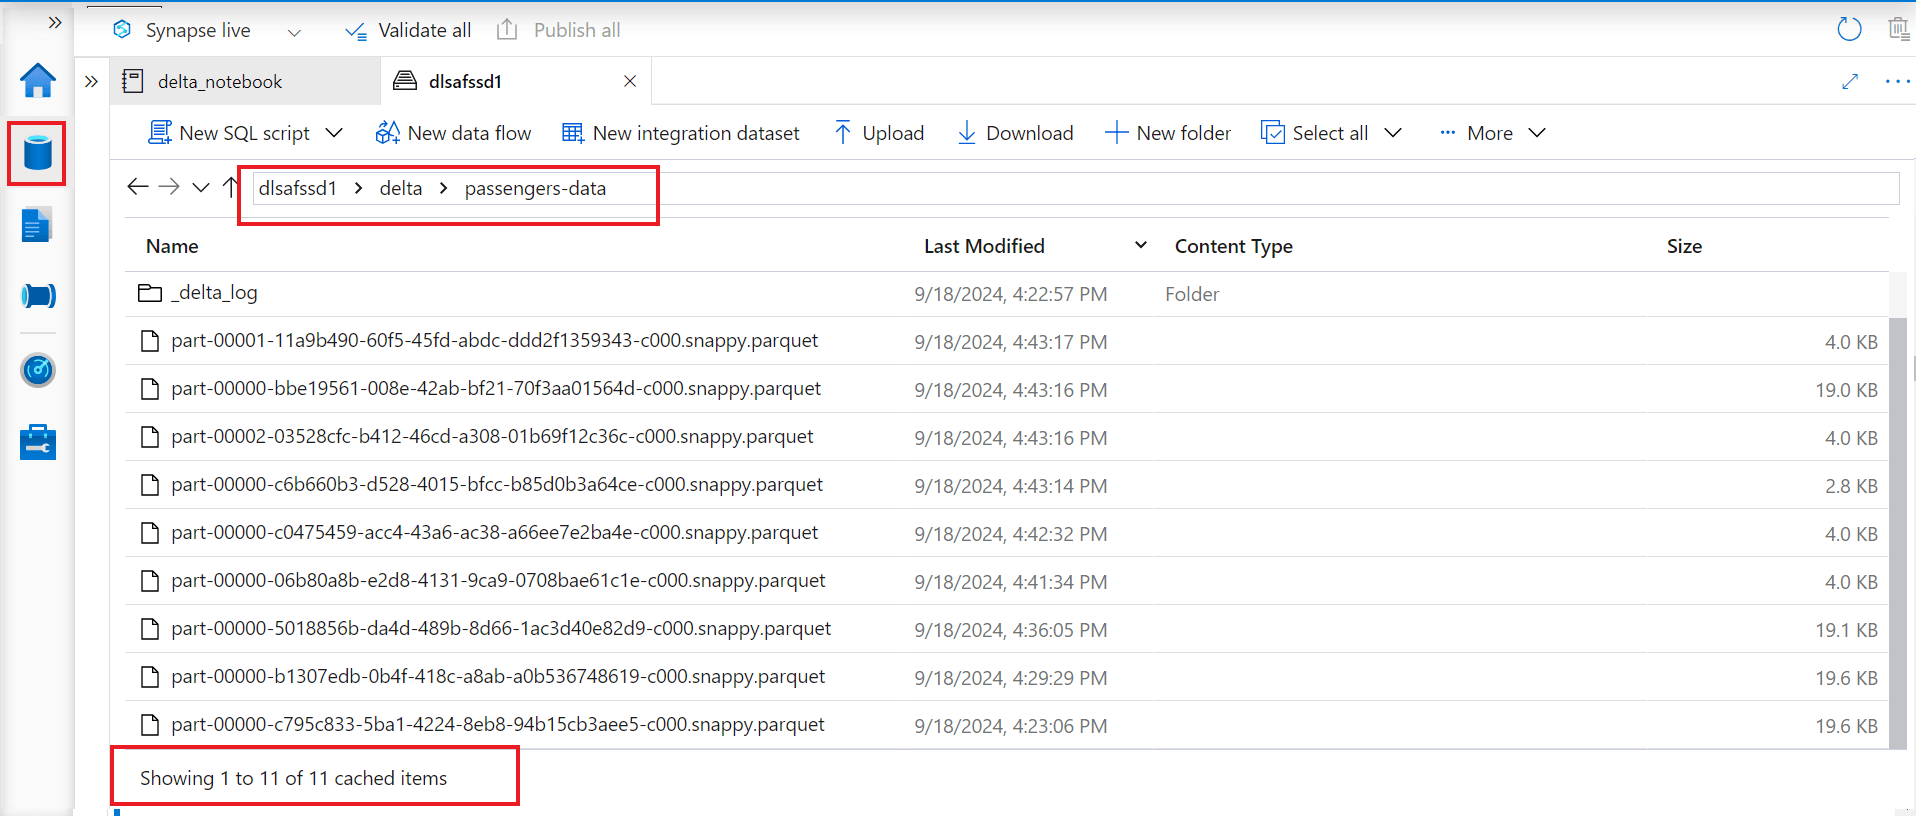The width and height of the screenshot is (1916, 816).
Task: Open the Home hub icon
Action: click(38, 80)
